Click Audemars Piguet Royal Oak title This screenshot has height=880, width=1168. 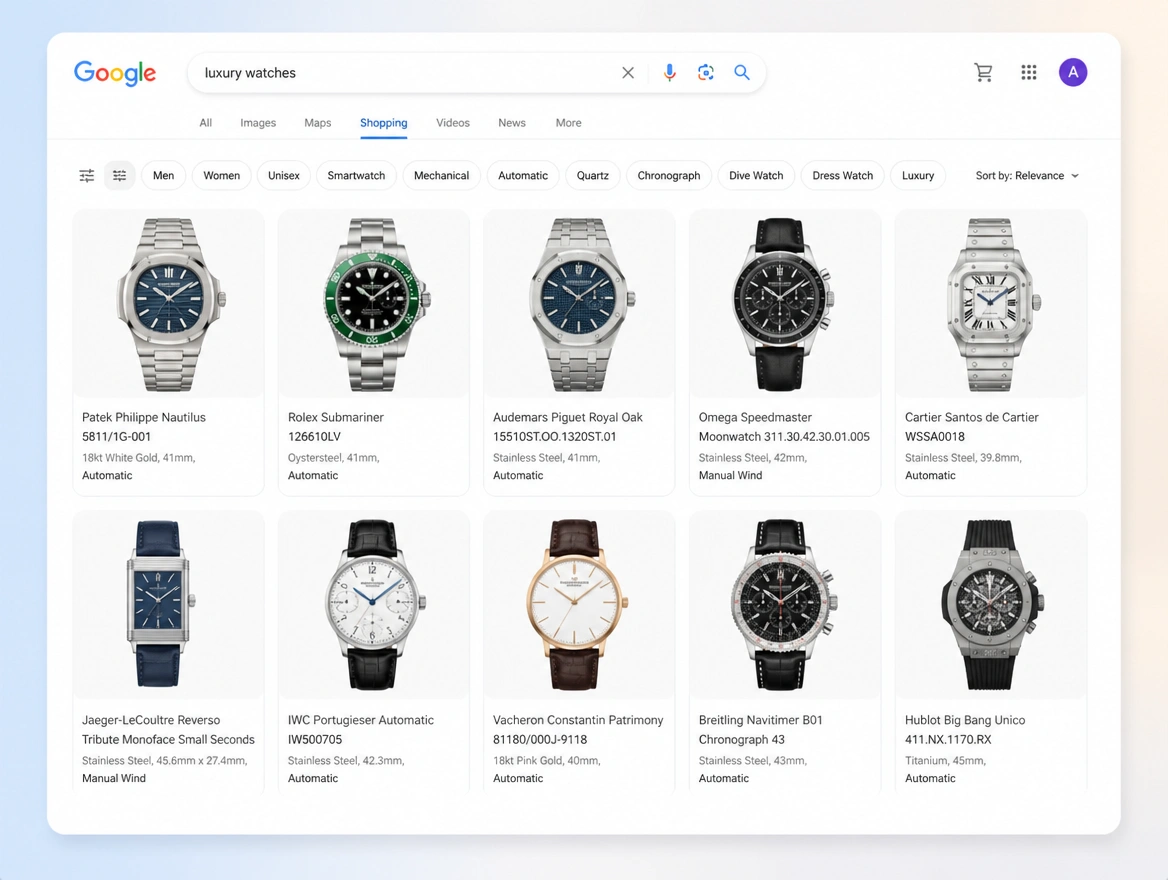click(568, 427)
